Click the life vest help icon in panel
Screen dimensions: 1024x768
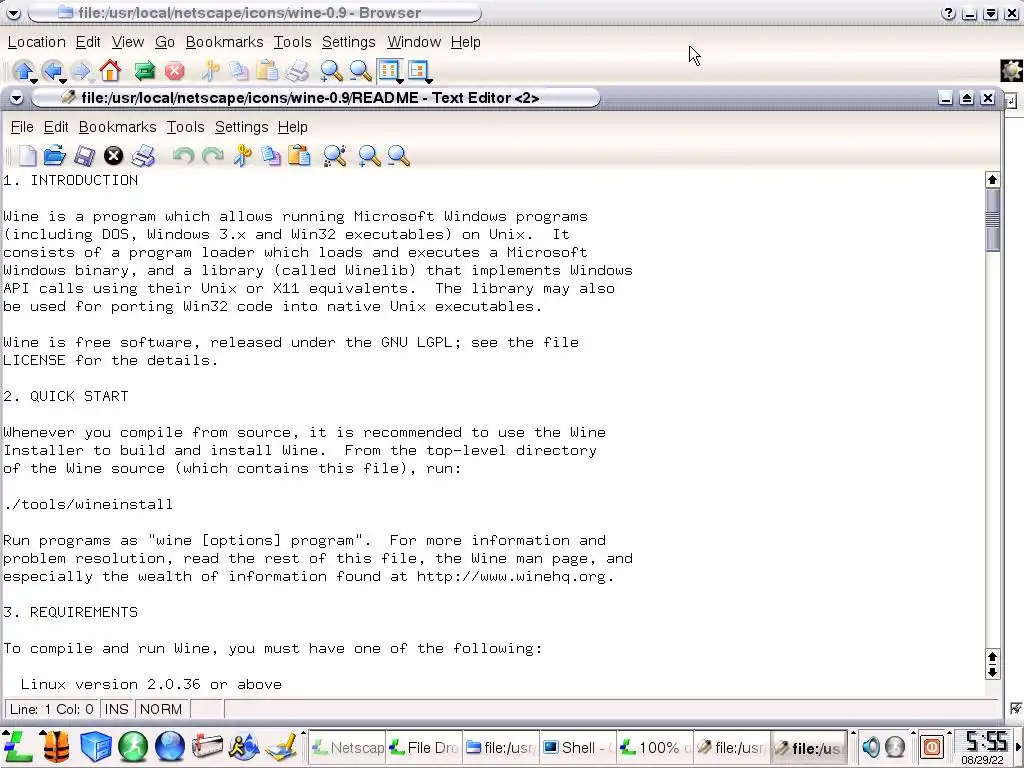tap(56, 746)
